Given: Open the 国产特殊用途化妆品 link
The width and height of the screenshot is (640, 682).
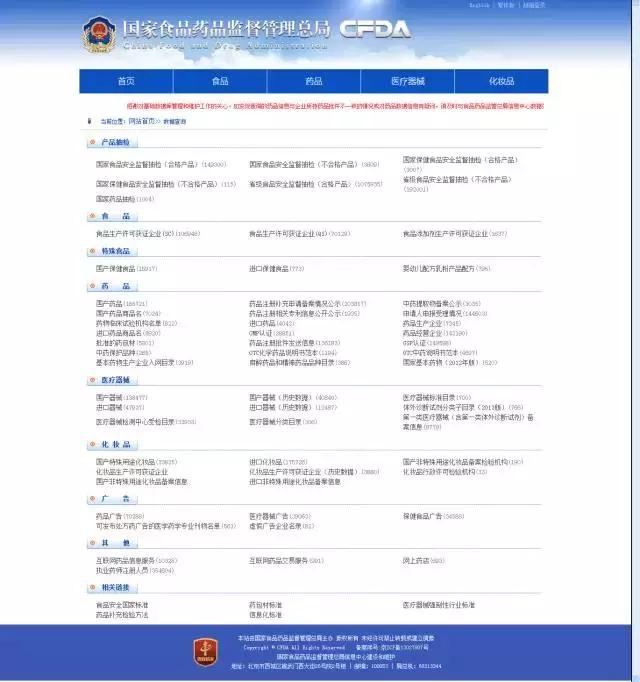Looking at the screenshot, I should click(x=136, y=462).
